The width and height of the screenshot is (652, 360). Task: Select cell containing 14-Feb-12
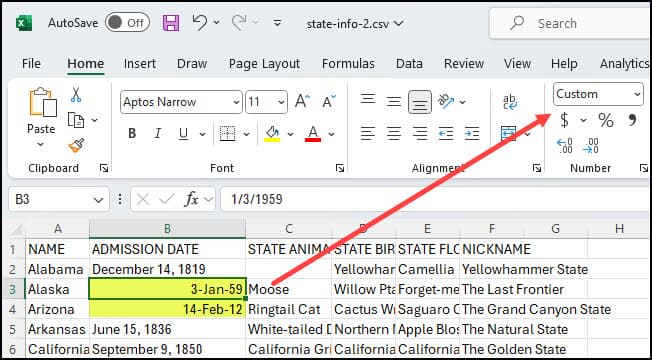[167, 309]
